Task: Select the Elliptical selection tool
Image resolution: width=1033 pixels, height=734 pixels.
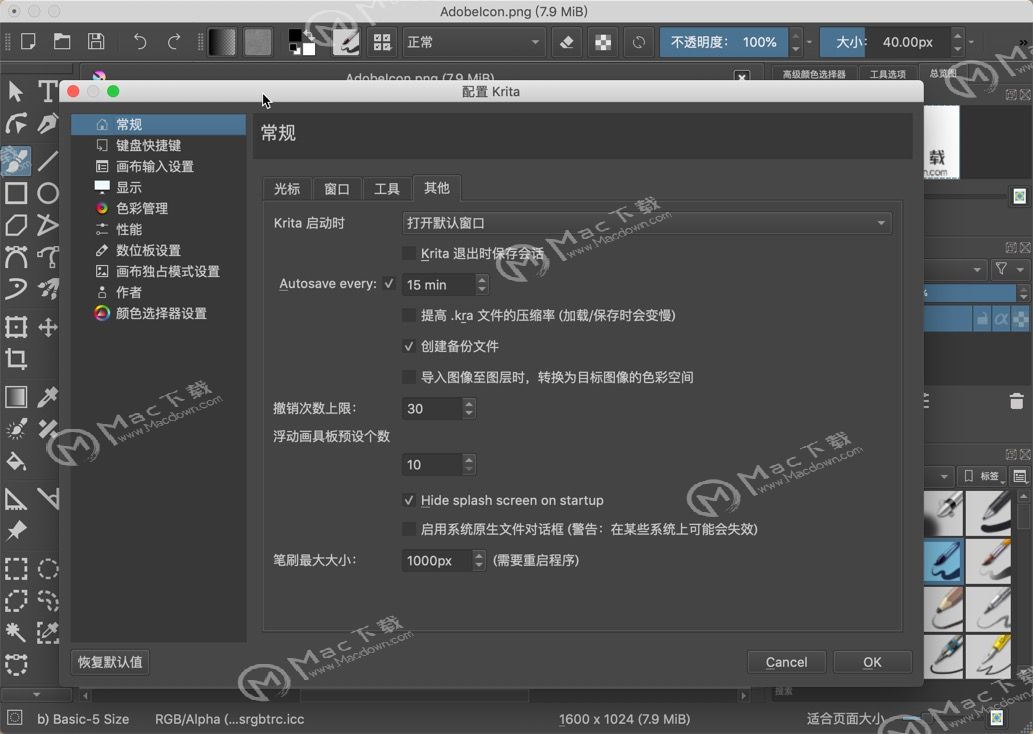Action: click(47, 569)
